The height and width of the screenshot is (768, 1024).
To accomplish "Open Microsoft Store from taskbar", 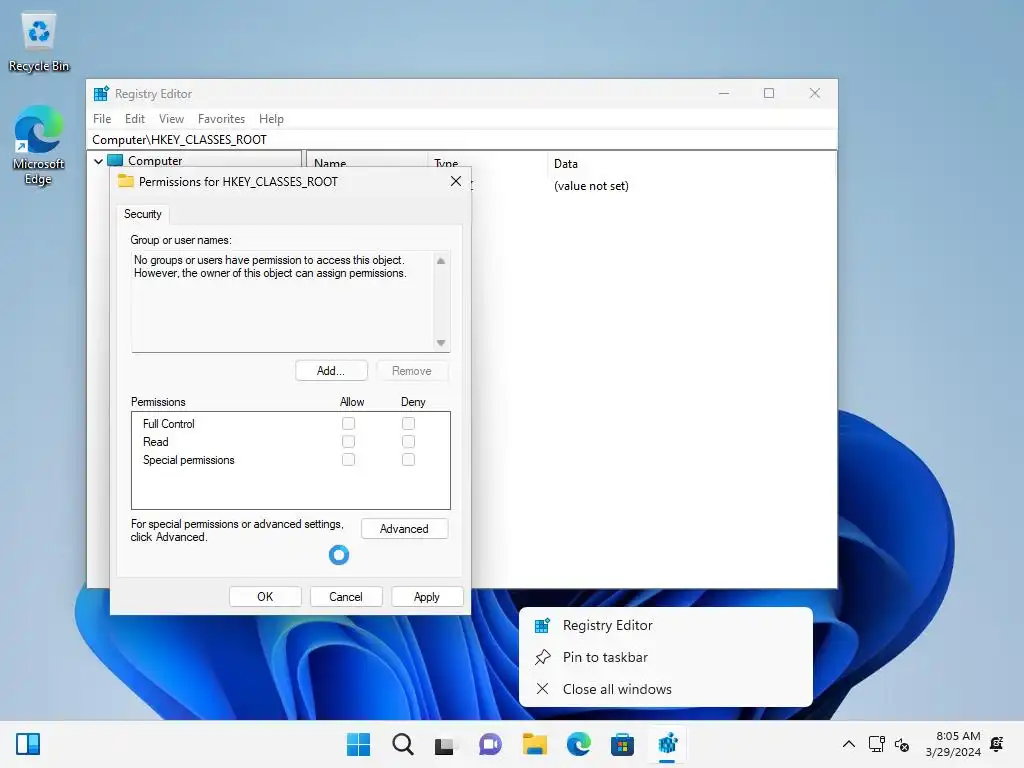I will pos(622,744).
